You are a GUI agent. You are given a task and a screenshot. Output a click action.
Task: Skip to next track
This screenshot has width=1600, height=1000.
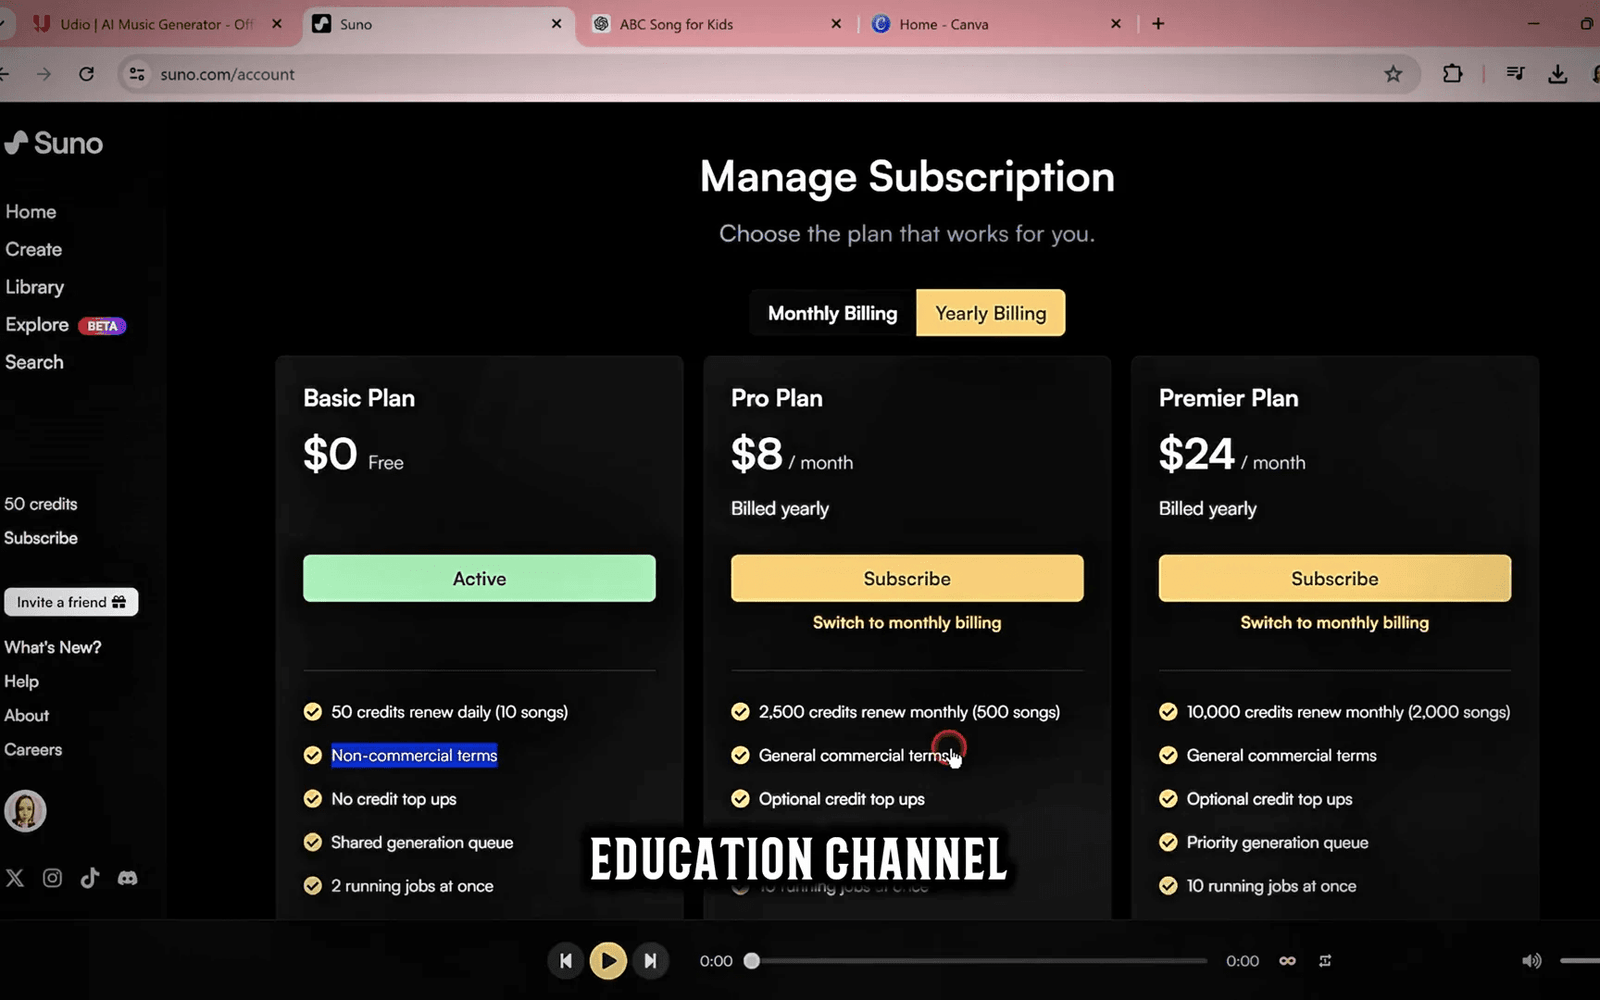[650, 961]
